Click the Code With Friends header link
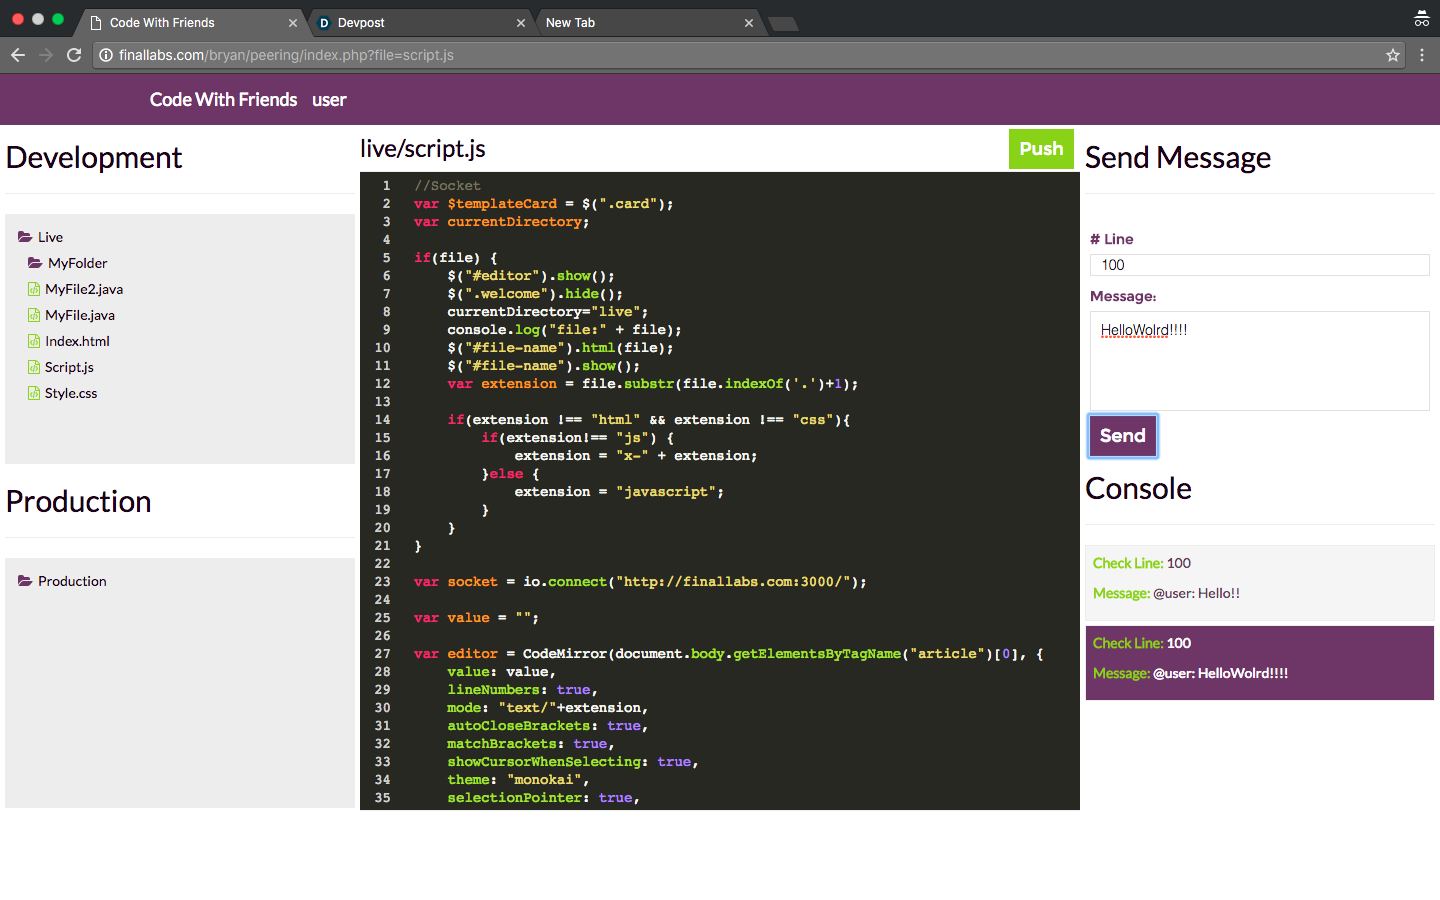Screen dimensions: 1440x900 (223, 100)
